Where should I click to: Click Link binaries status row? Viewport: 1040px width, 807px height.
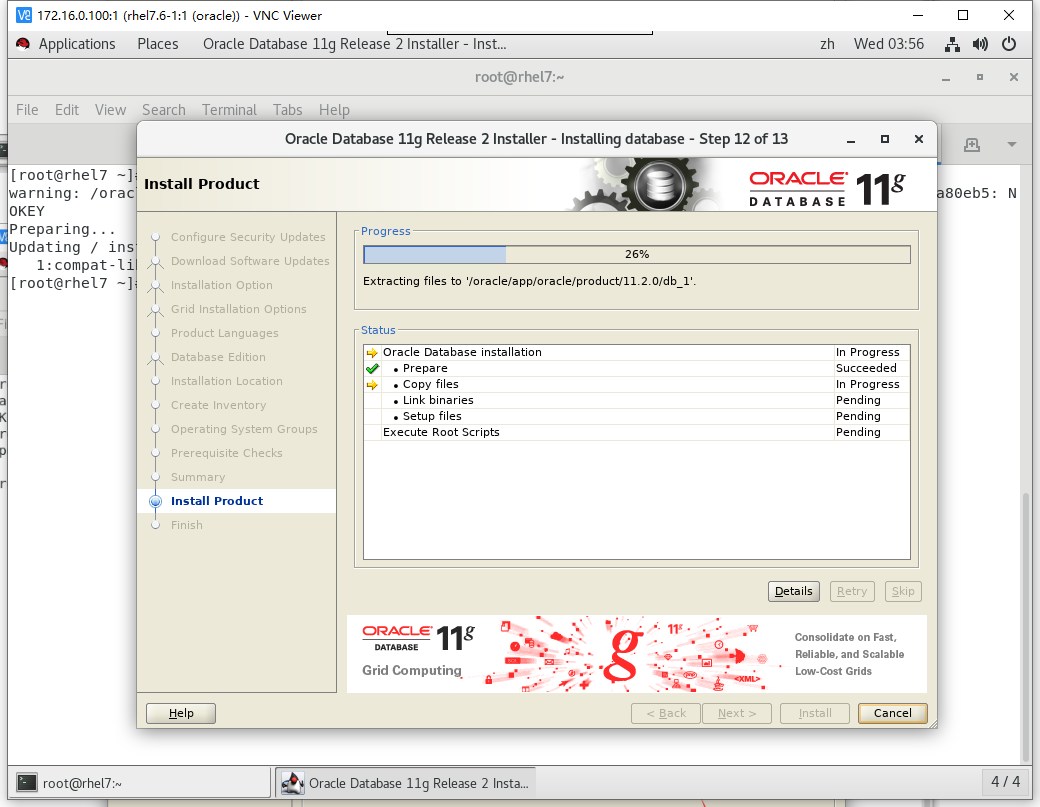pyautogui.click(x=637, y=401)
